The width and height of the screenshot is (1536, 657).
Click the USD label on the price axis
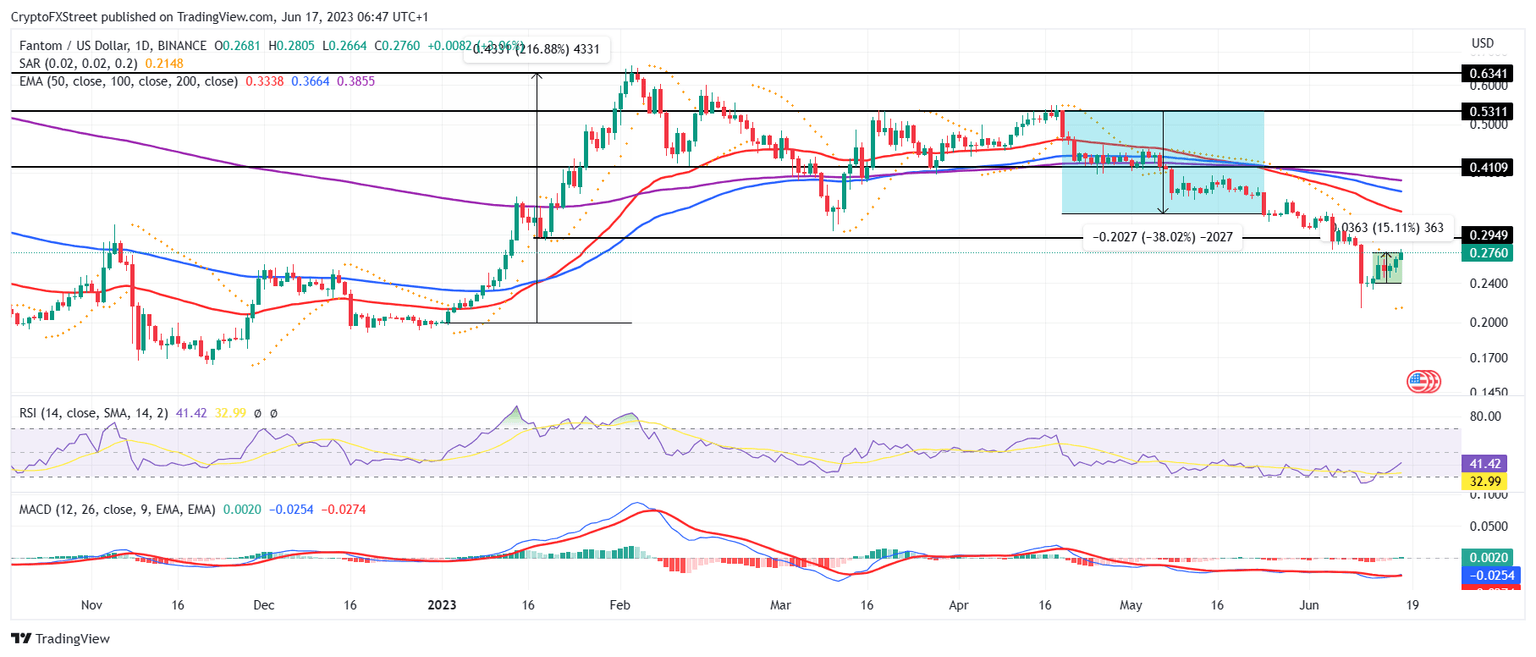coord(1481,43)
